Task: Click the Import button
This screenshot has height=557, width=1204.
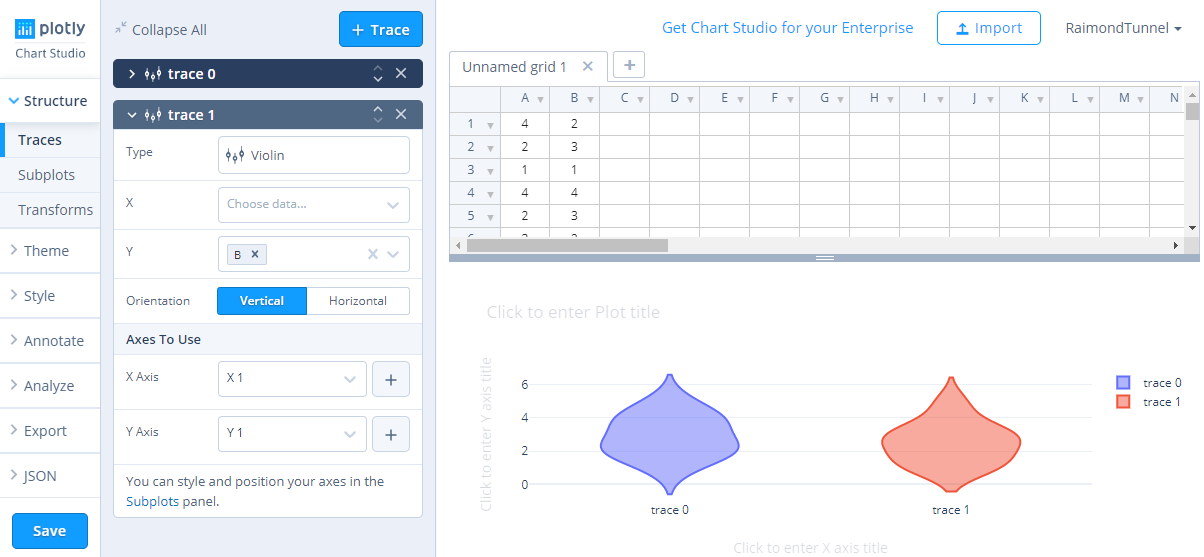Action: click(988, 28)
